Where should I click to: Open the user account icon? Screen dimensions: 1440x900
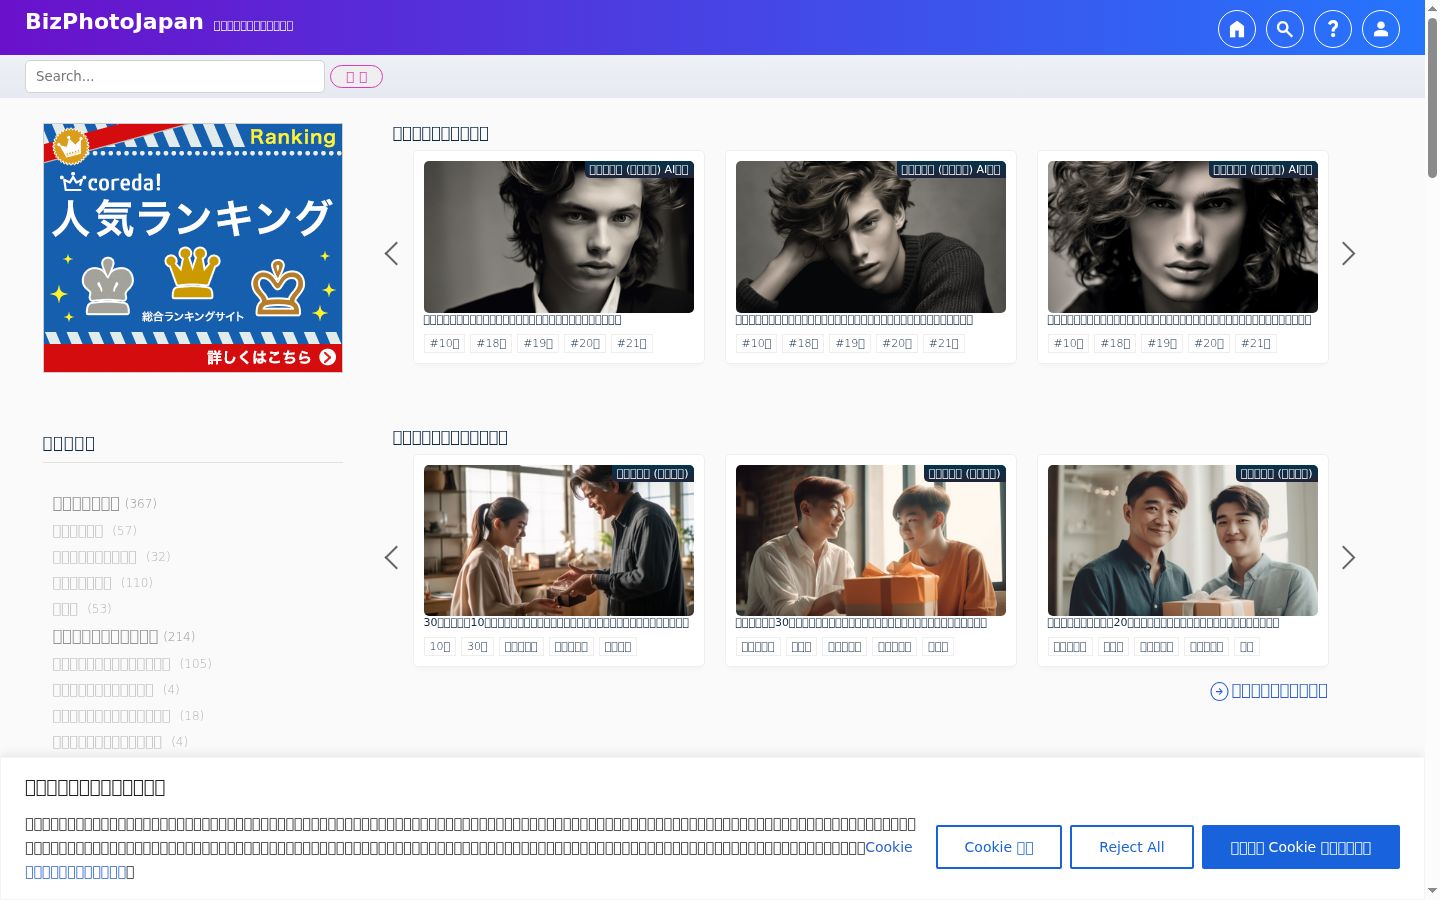(x=1381, y=29)
